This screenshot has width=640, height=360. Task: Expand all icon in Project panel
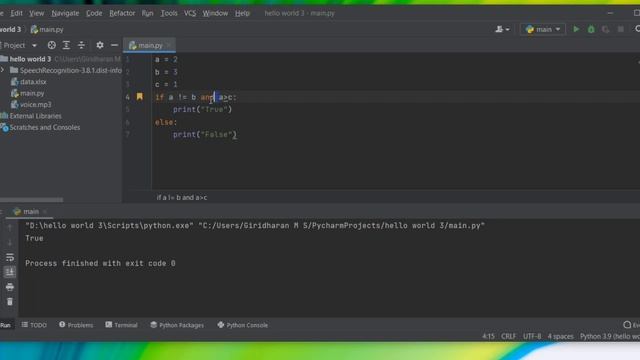coord(66,45)
